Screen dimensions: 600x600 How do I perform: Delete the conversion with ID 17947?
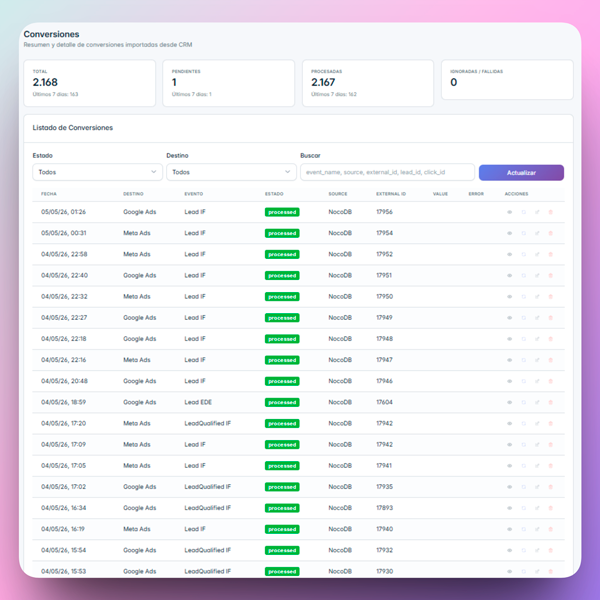tap(551, 360)
